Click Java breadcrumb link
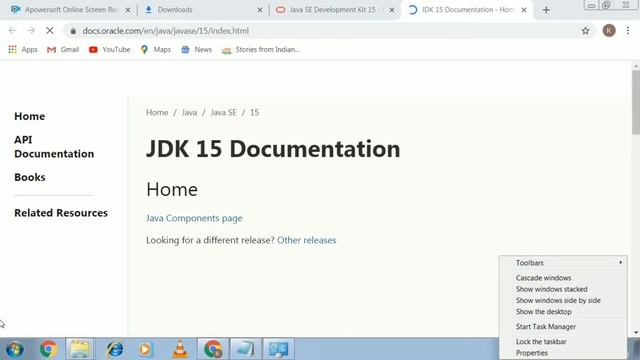Screen dimensions: 640x360 (x=189, y=113)
